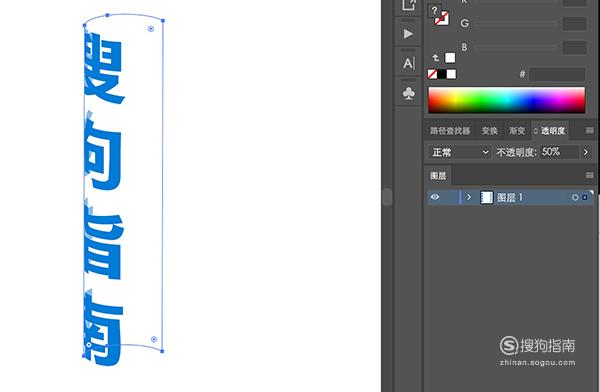Expand 图层 1 with the chevron
This screenshot has width=600, height=392.
pos(469,197)
